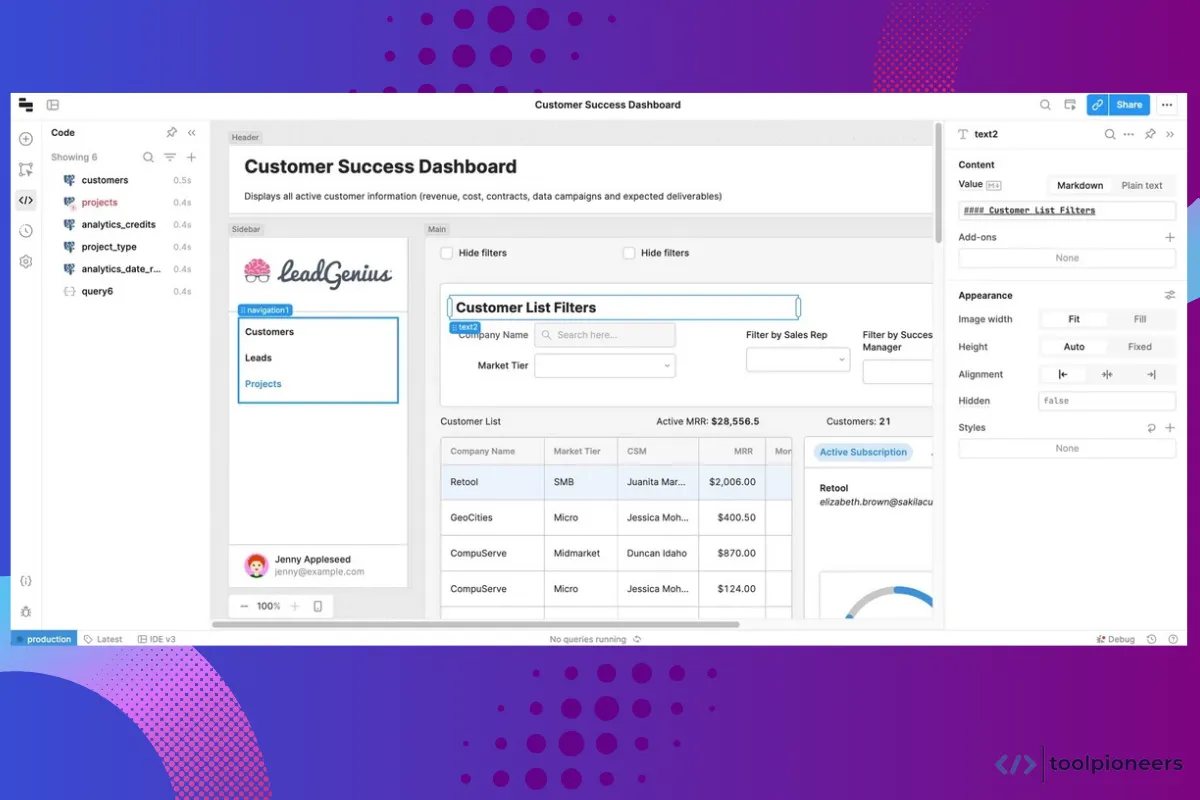Click the preview app icon

coord(1070,105)
